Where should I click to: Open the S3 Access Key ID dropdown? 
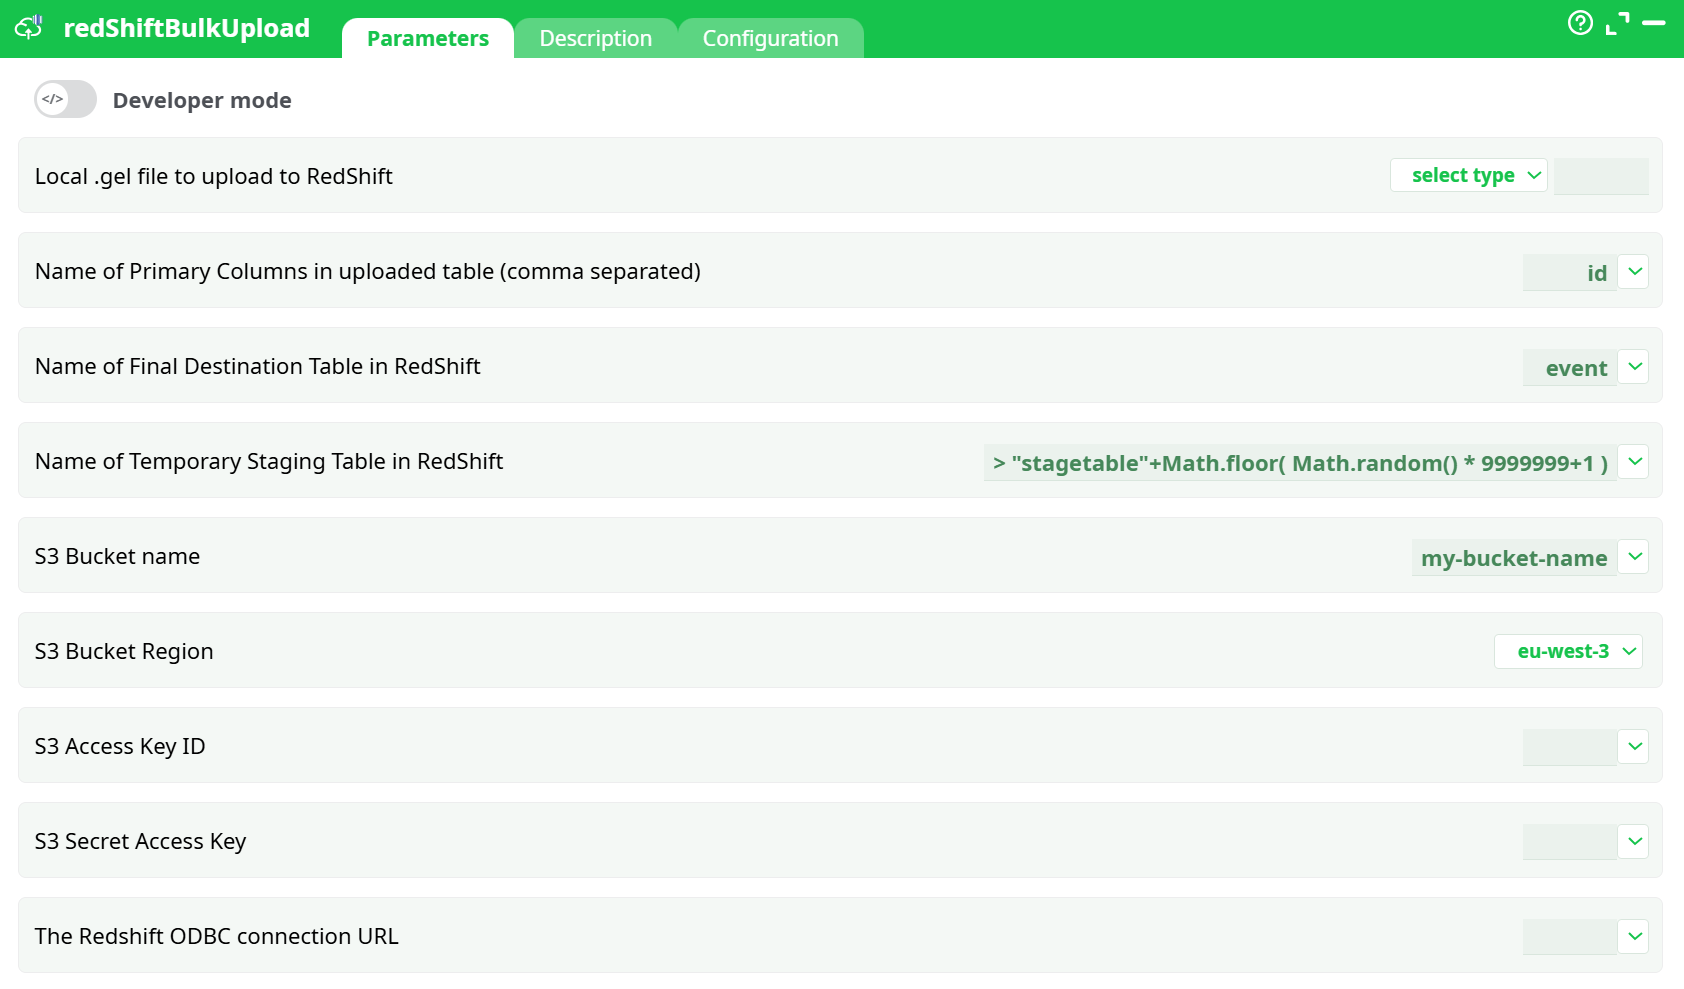[x=1634, y=746]
